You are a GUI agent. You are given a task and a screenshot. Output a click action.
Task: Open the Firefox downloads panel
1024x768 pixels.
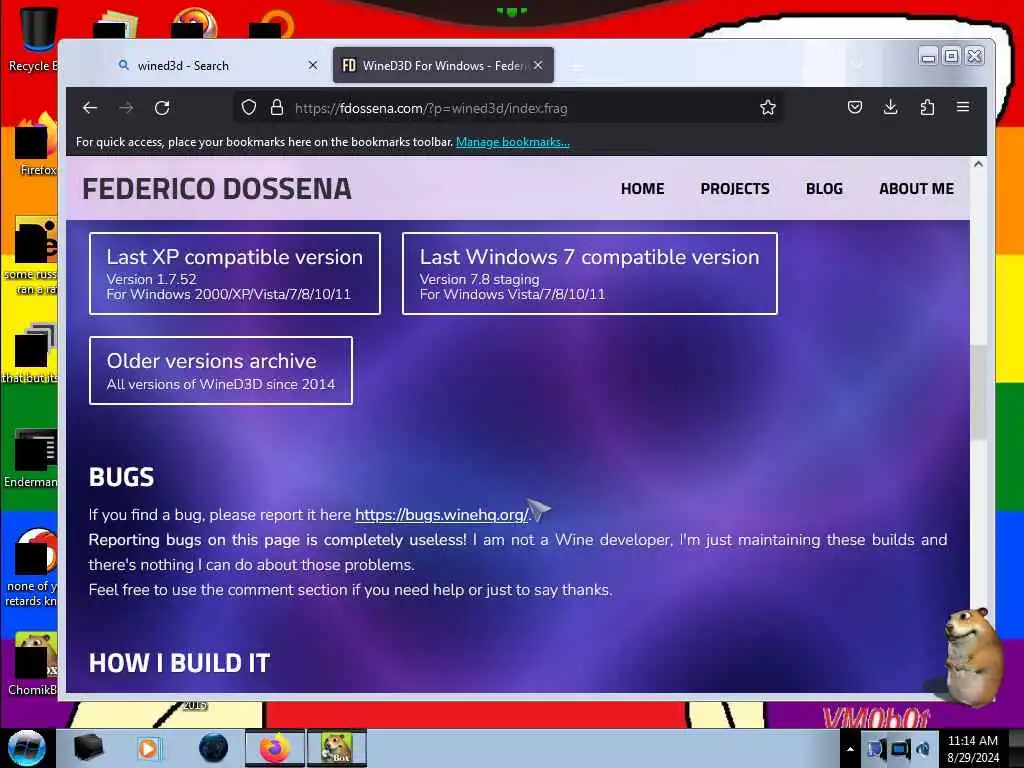(890, 107)
